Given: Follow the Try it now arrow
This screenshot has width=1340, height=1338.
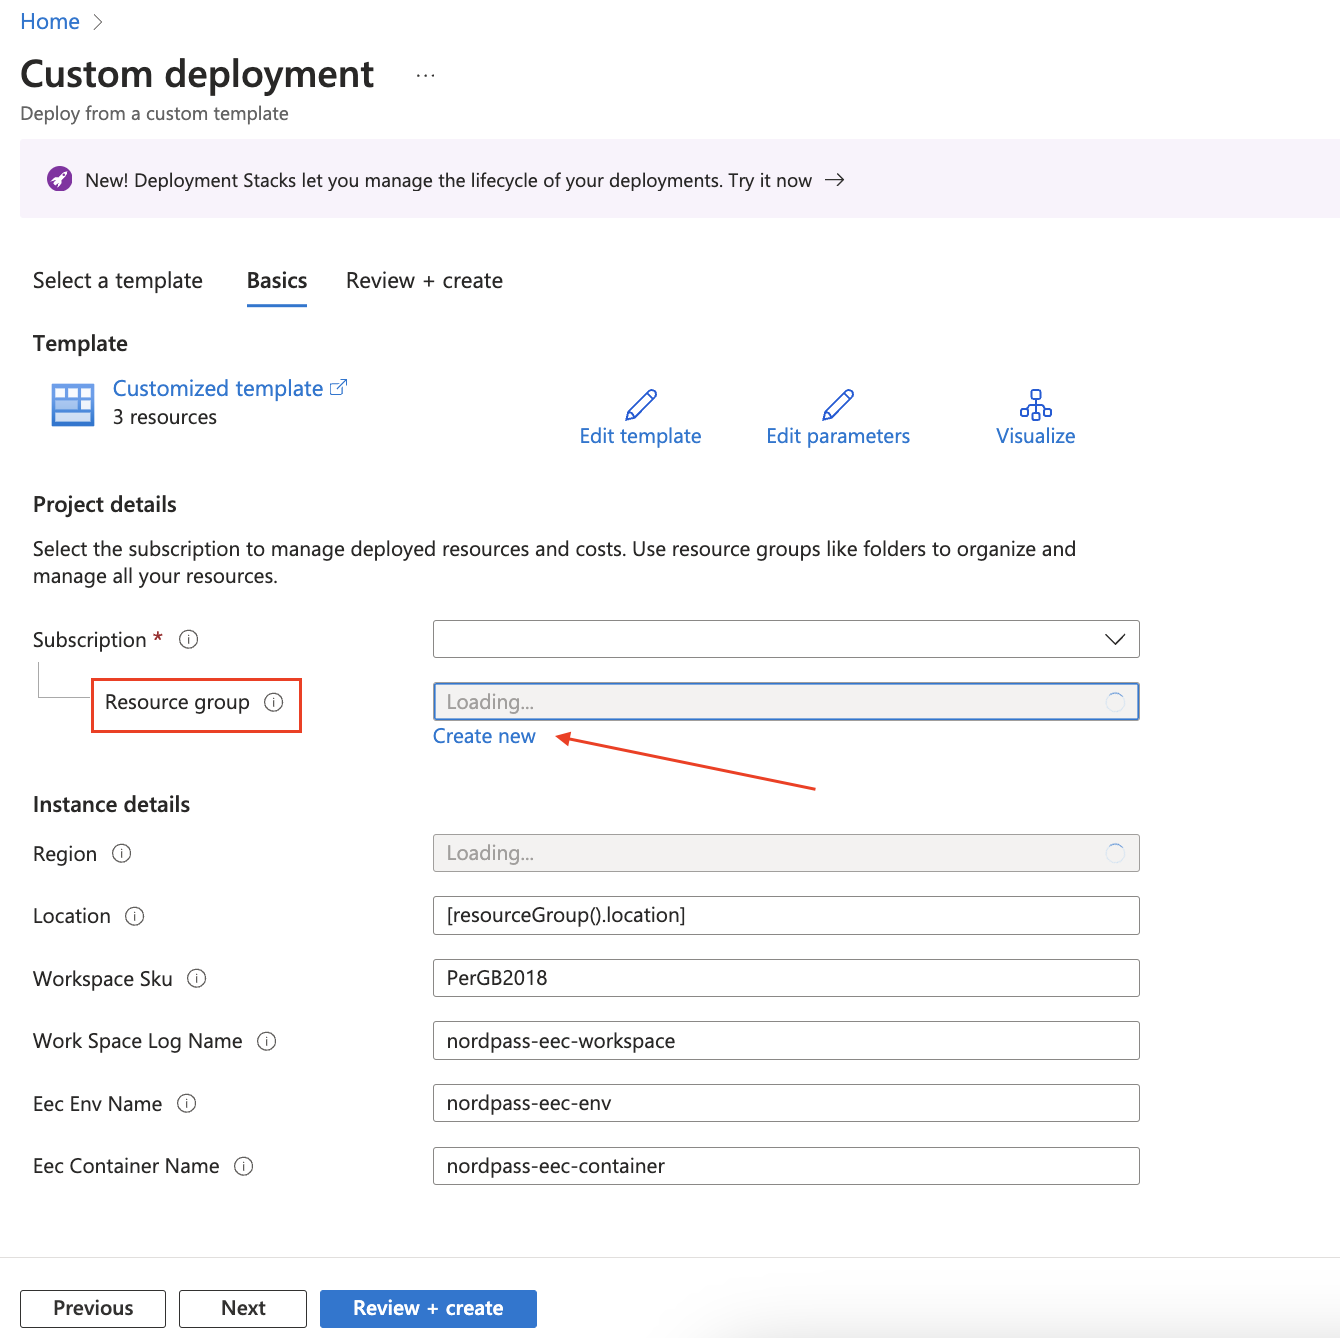Looking at the screenshot, I should coord(835,180).
